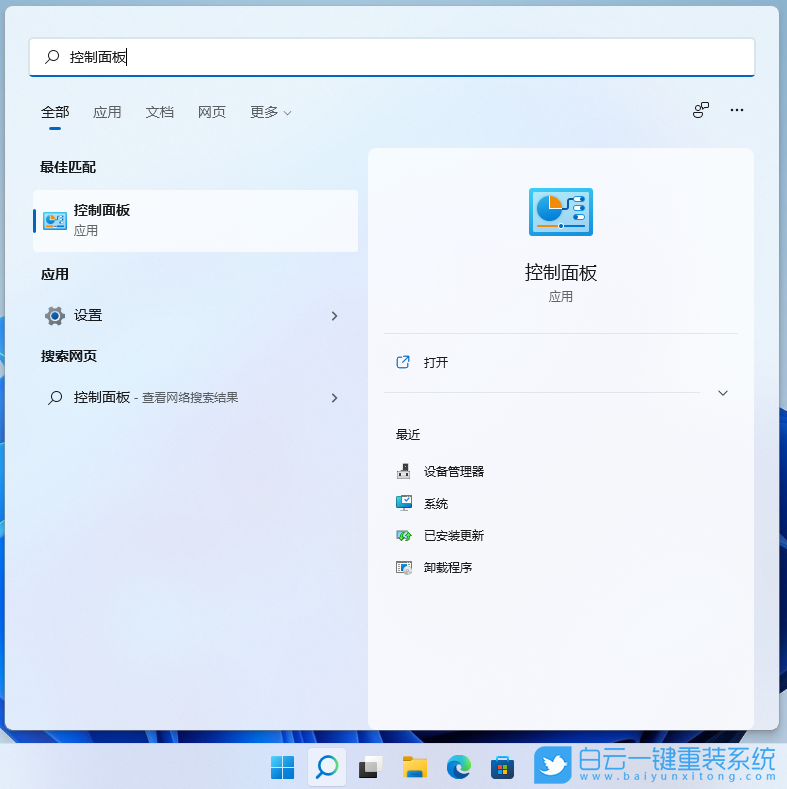Screen dimensions: 787x789
Task: Expand the 设置 result chevron
Action: tap(334, 316)
